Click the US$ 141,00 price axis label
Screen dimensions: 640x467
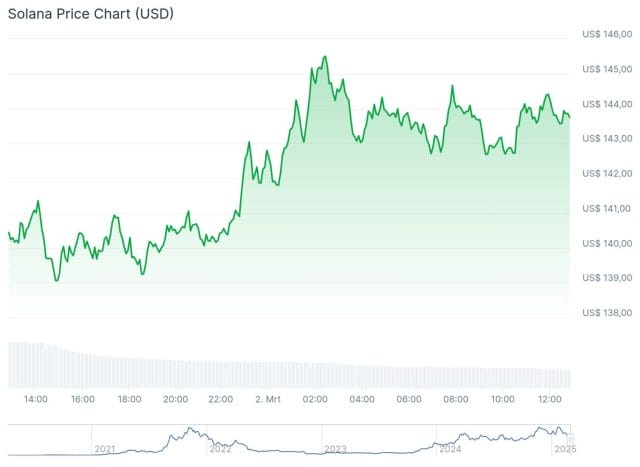coord(606,208)
